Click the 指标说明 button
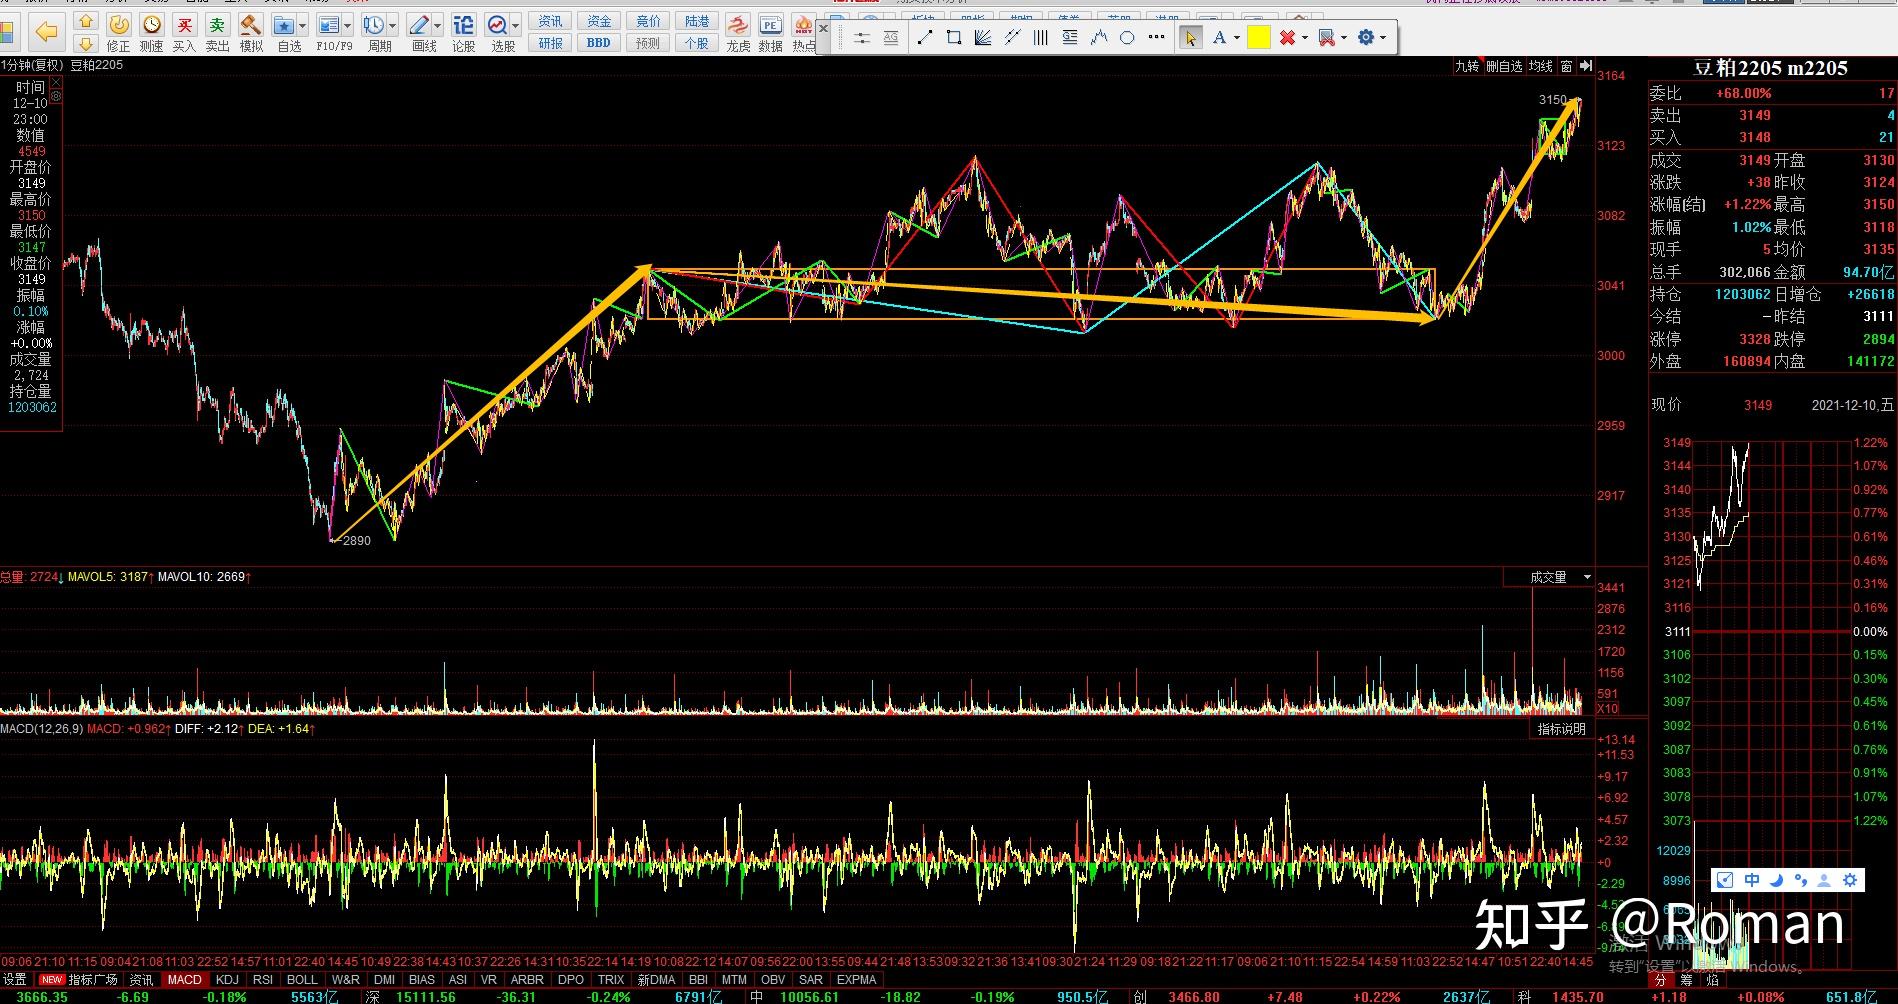The image size is (1898, 1004). (x=1561, y=729)
